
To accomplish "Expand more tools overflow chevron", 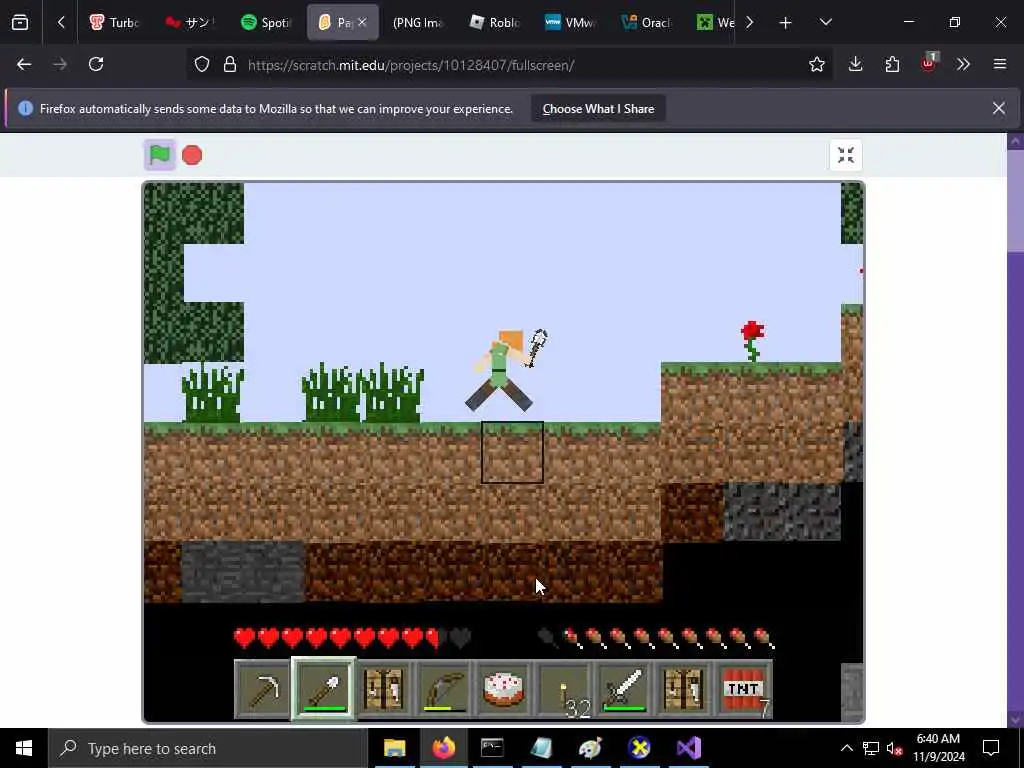I will [x=963, y=64].
